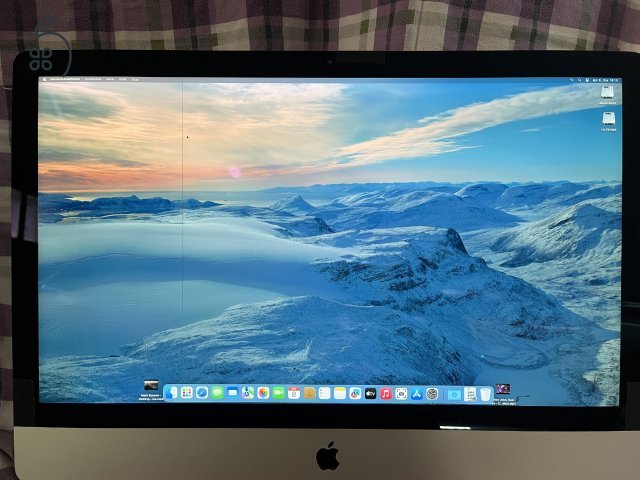Open the Apple menu
This screenshot has height=480, width=640.
pyautogui.click(x=44, y=79)
